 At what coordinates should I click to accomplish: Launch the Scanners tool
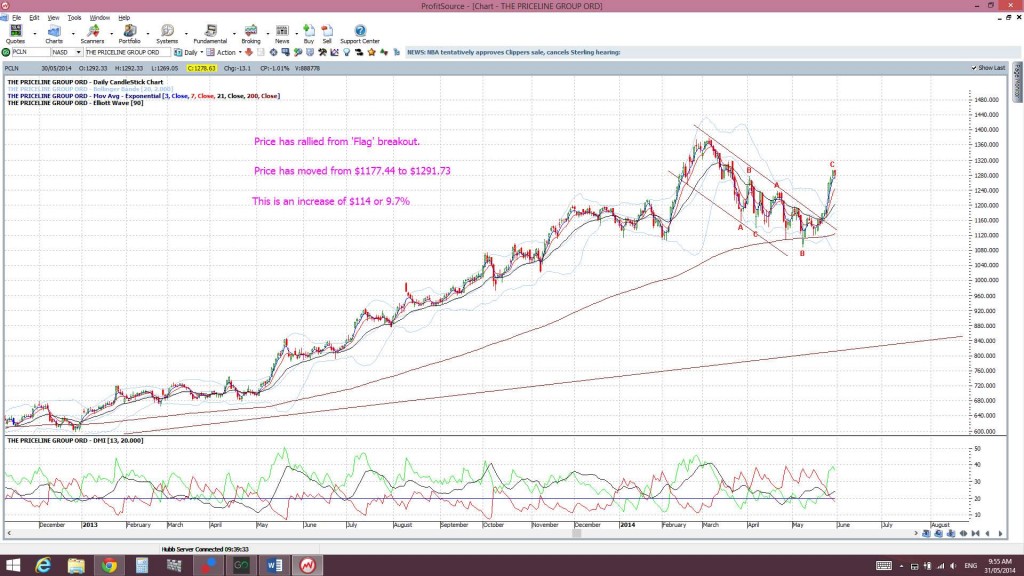click(92, 34)
